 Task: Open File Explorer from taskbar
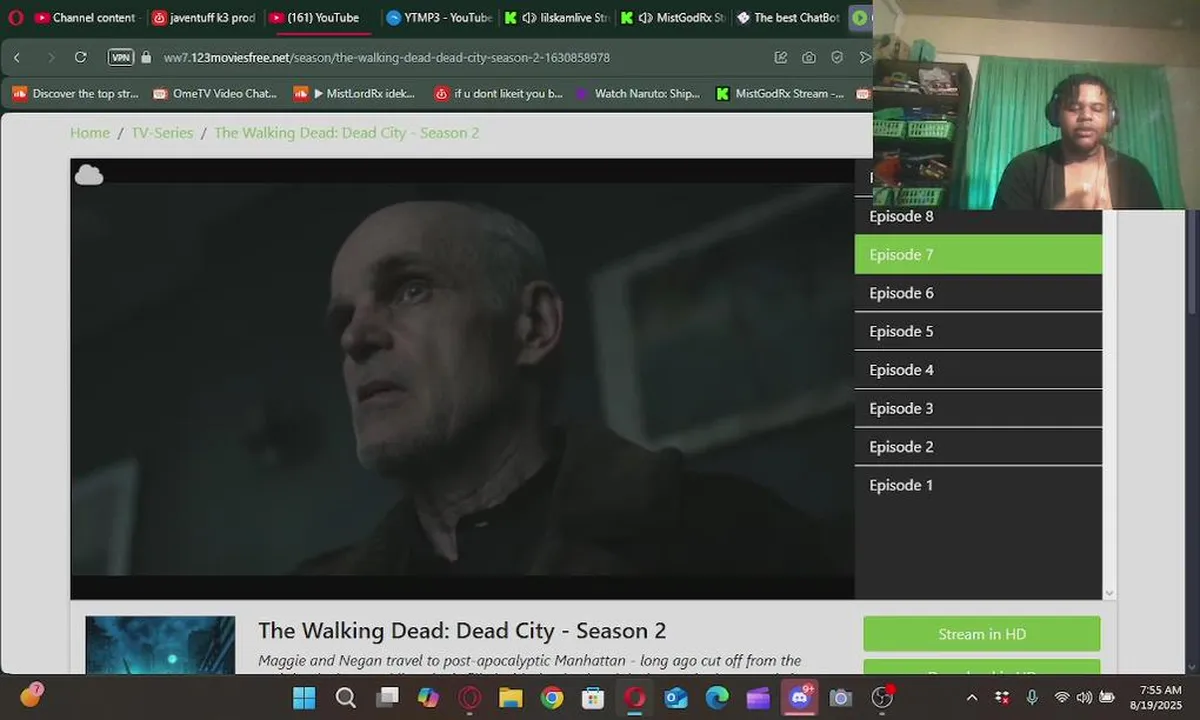[x=511, y=697]
